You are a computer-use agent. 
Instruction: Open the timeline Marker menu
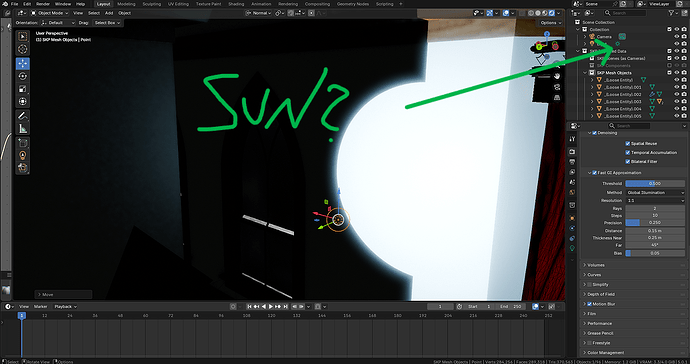tap(40, 306)
